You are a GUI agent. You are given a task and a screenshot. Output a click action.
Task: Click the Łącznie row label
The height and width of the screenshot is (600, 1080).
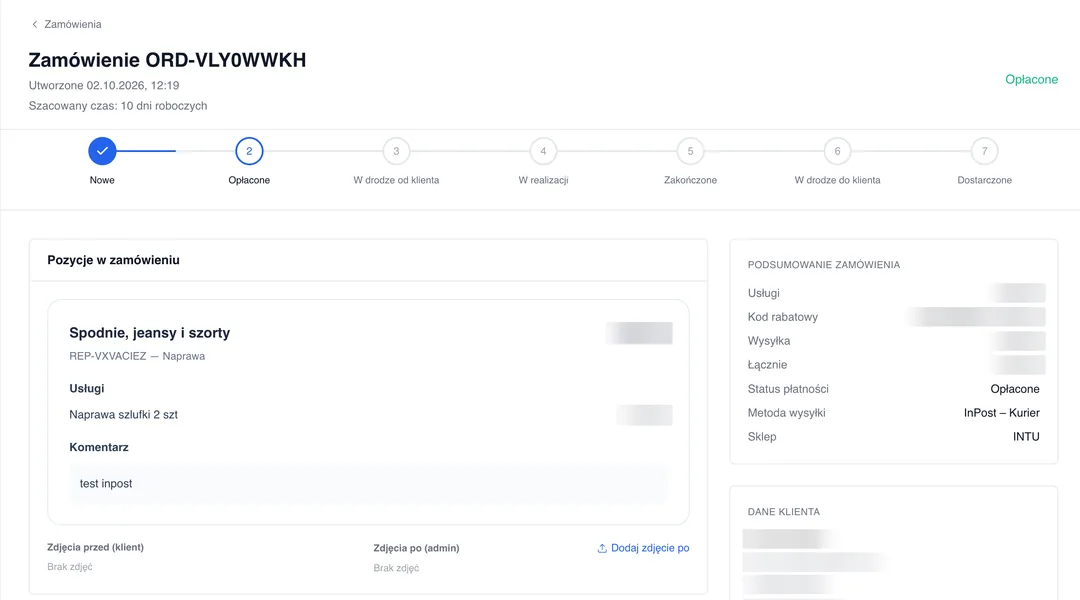[x=767, y=364]
